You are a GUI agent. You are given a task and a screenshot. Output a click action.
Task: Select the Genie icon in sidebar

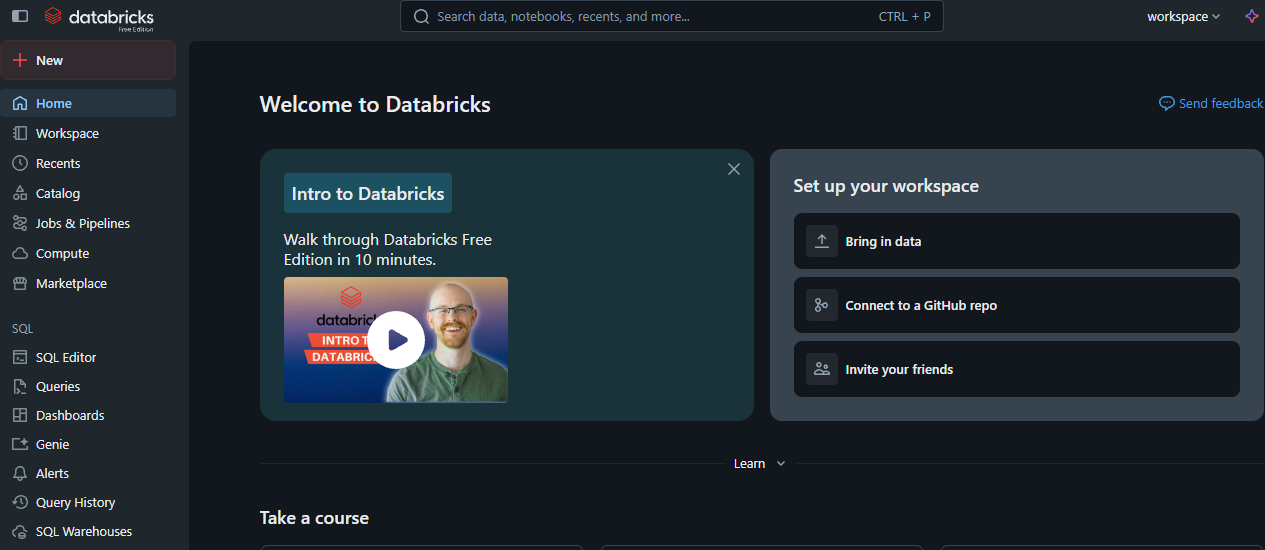(x=20, y=444)
